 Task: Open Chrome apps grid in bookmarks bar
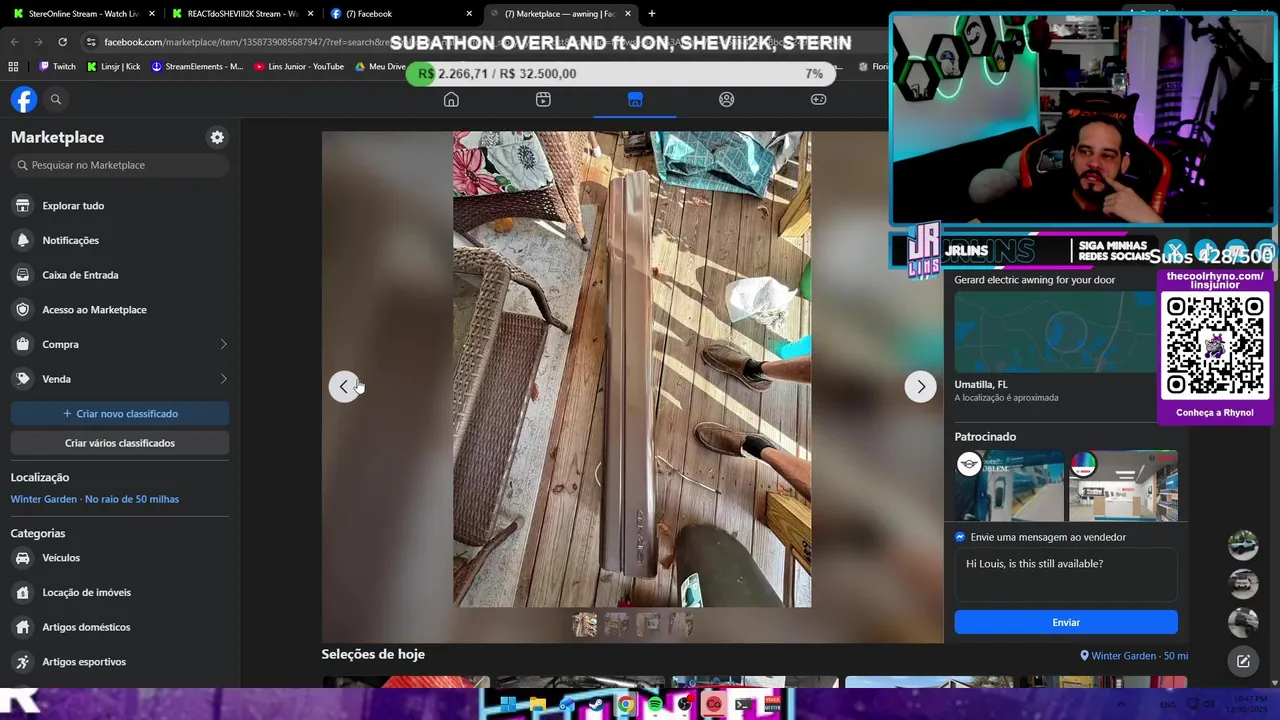[x=13, y=66]
